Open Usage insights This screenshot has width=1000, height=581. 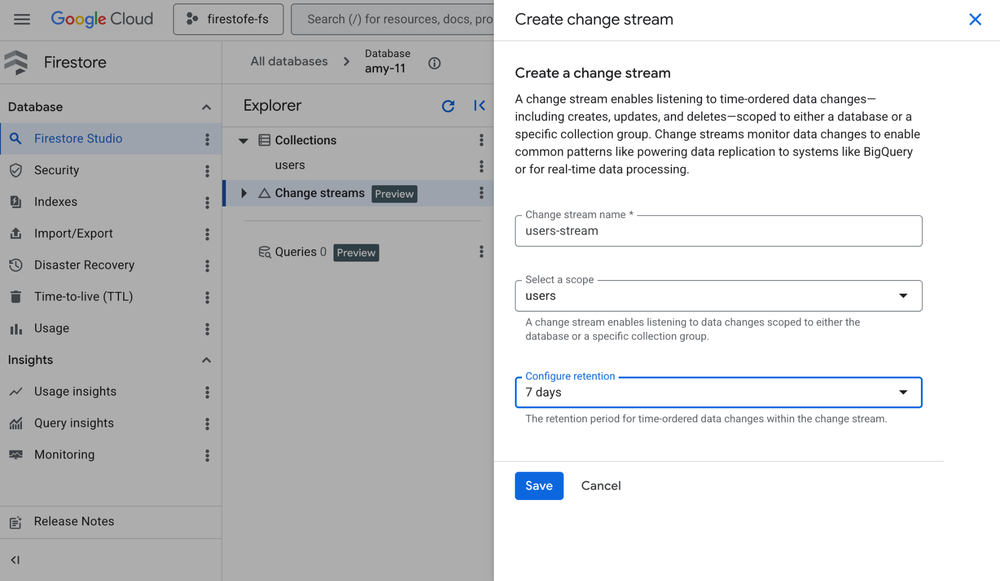75,392
